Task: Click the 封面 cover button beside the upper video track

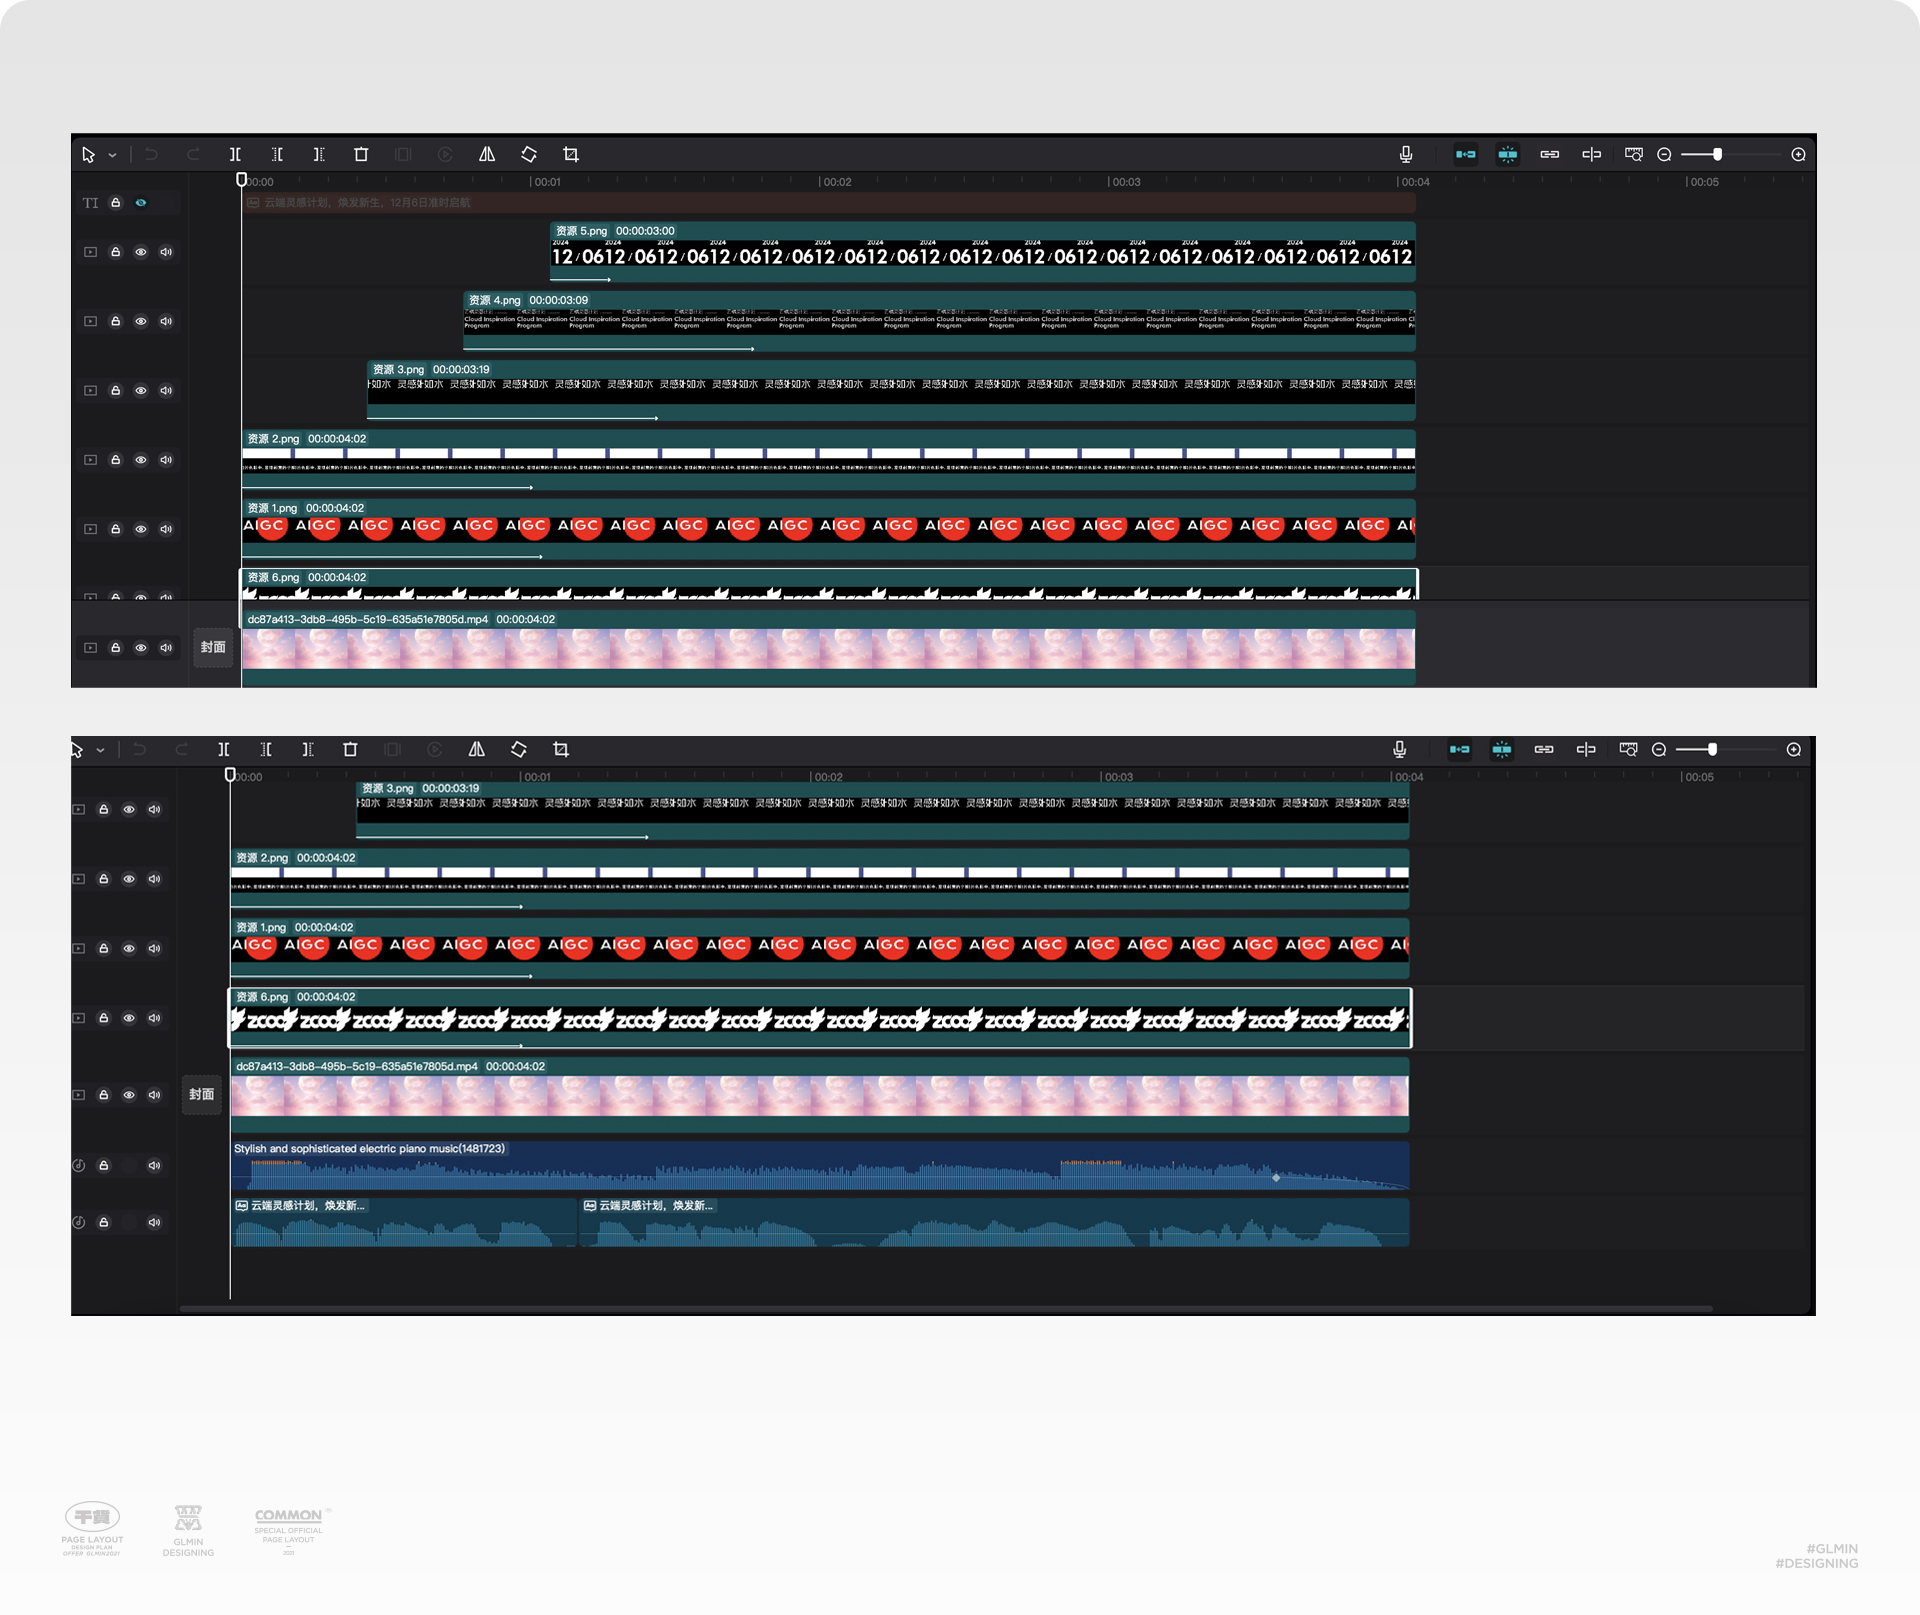Action: pos(213,648)
